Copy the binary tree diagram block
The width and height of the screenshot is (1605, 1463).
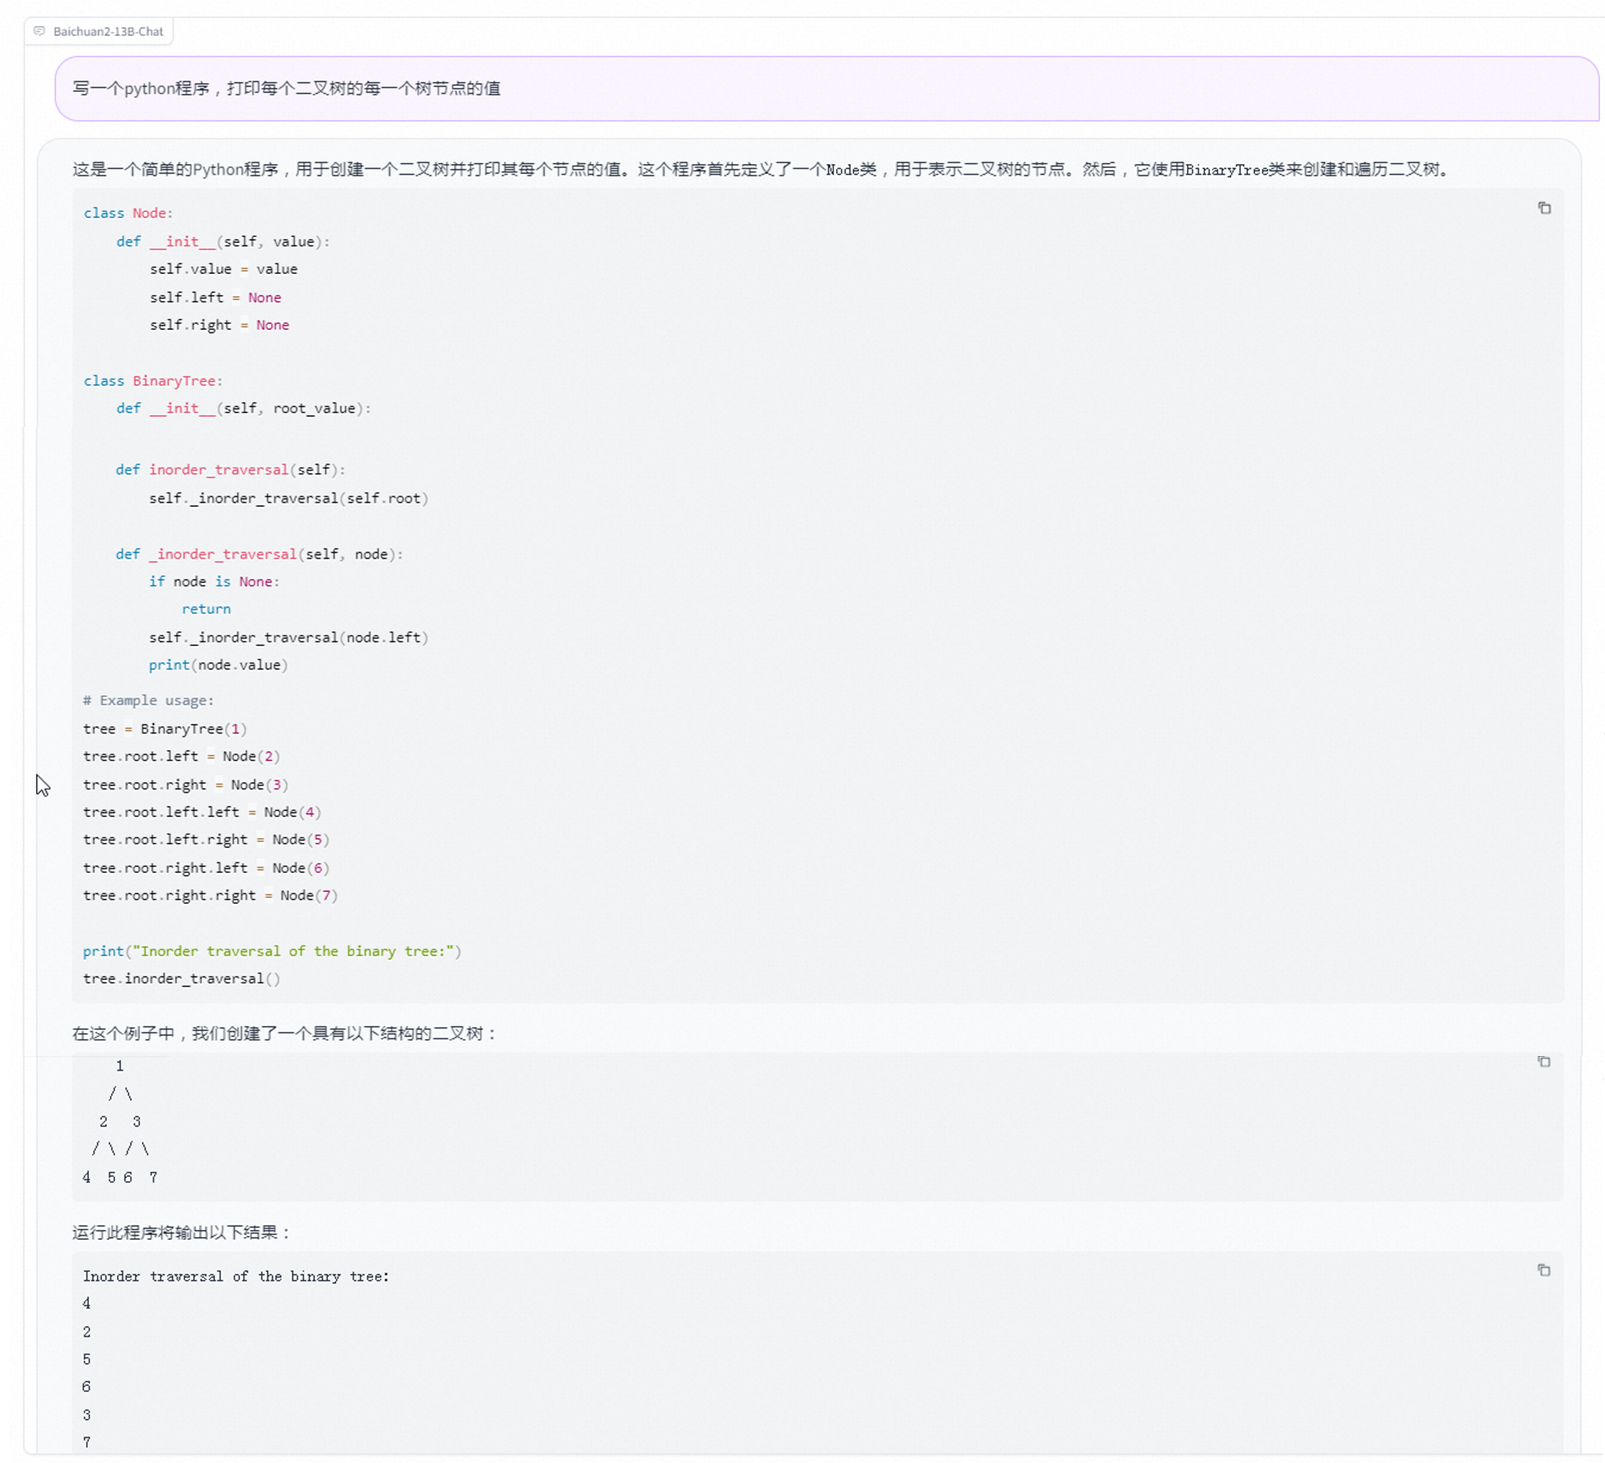[1544, 1061]
